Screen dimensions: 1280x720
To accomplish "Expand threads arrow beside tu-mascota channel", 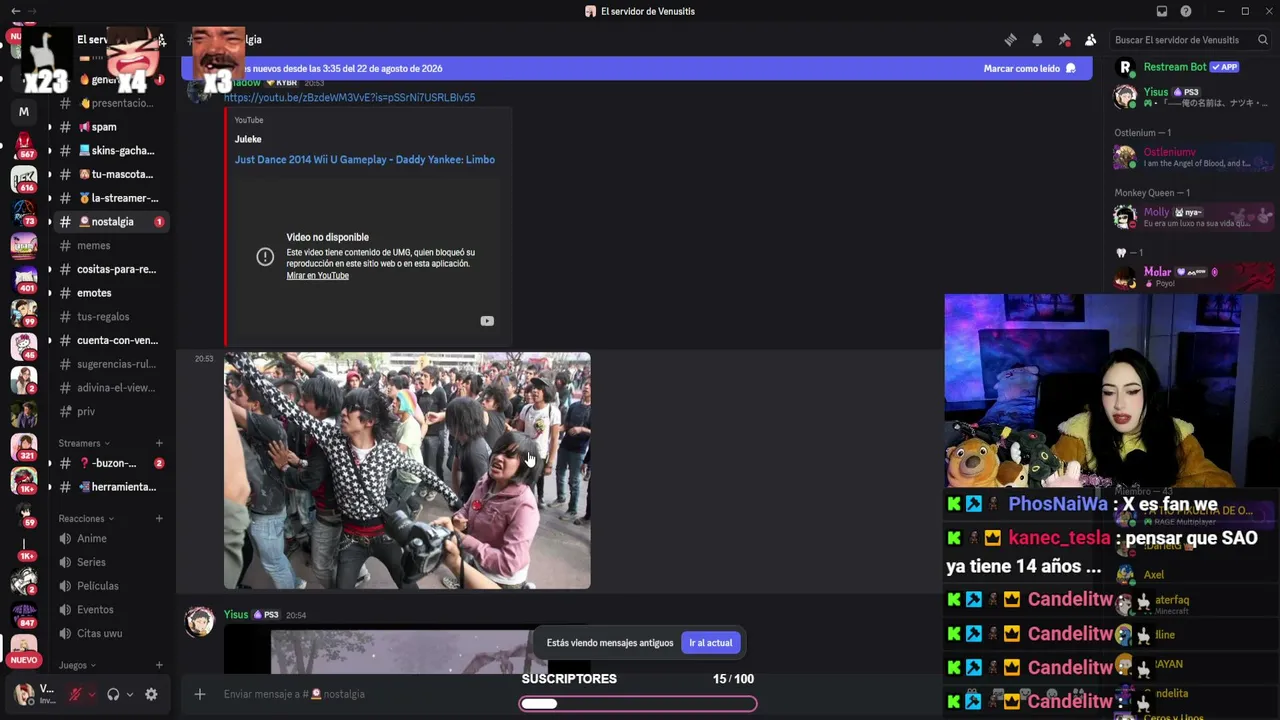I will [49, 174].
